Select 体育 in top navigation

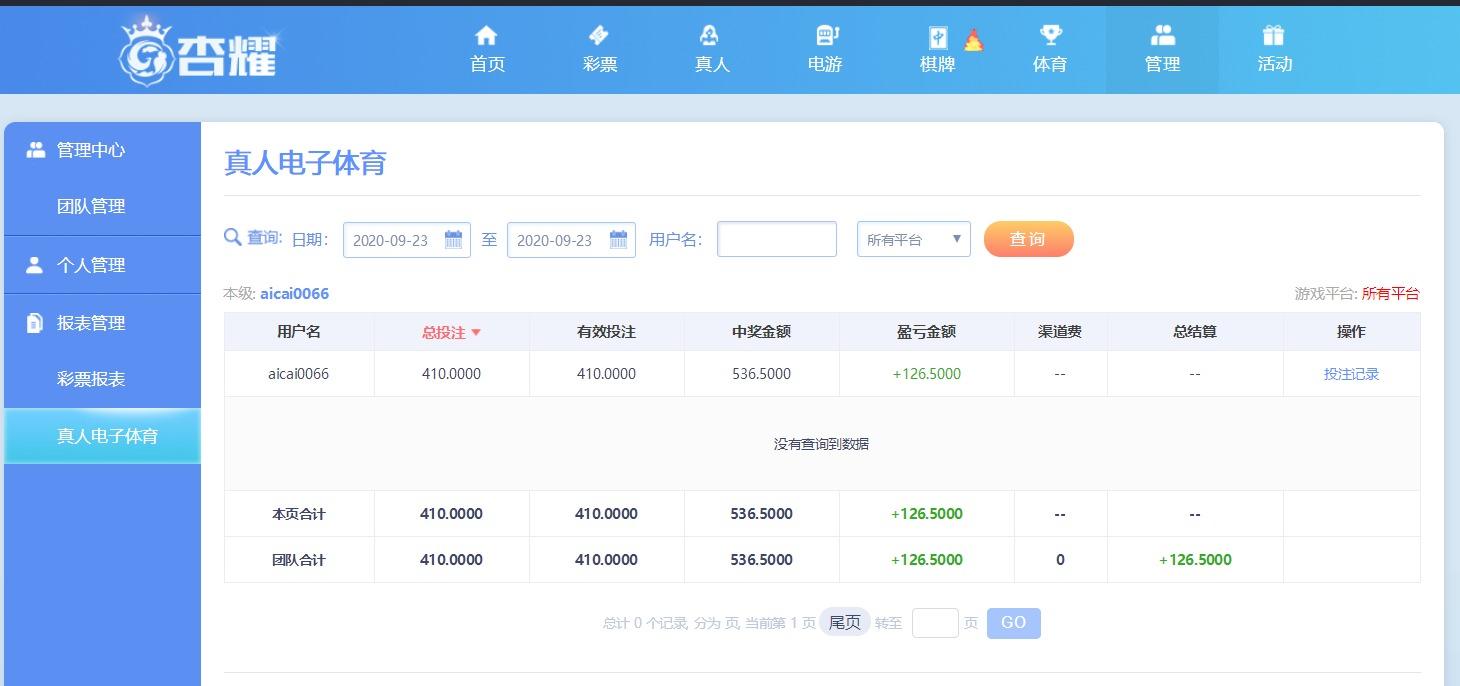(1050, 64)
